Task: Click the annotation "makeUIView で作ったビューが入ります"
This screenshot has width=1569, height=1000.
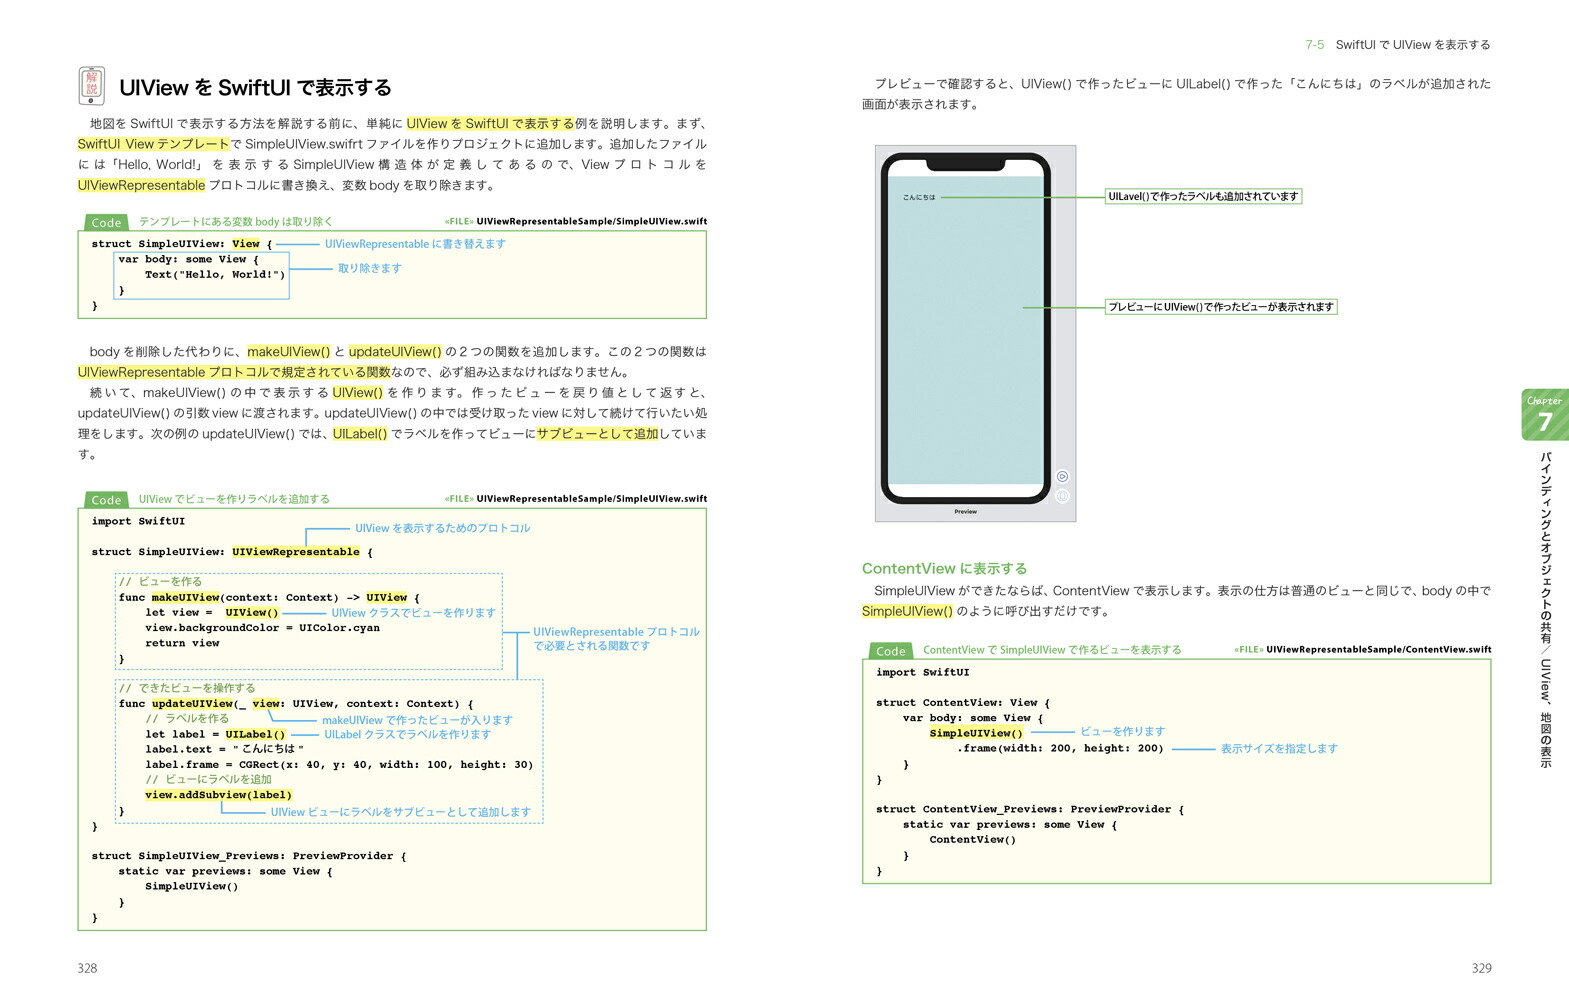Action: pyautogui.click(x=417, y=720)
